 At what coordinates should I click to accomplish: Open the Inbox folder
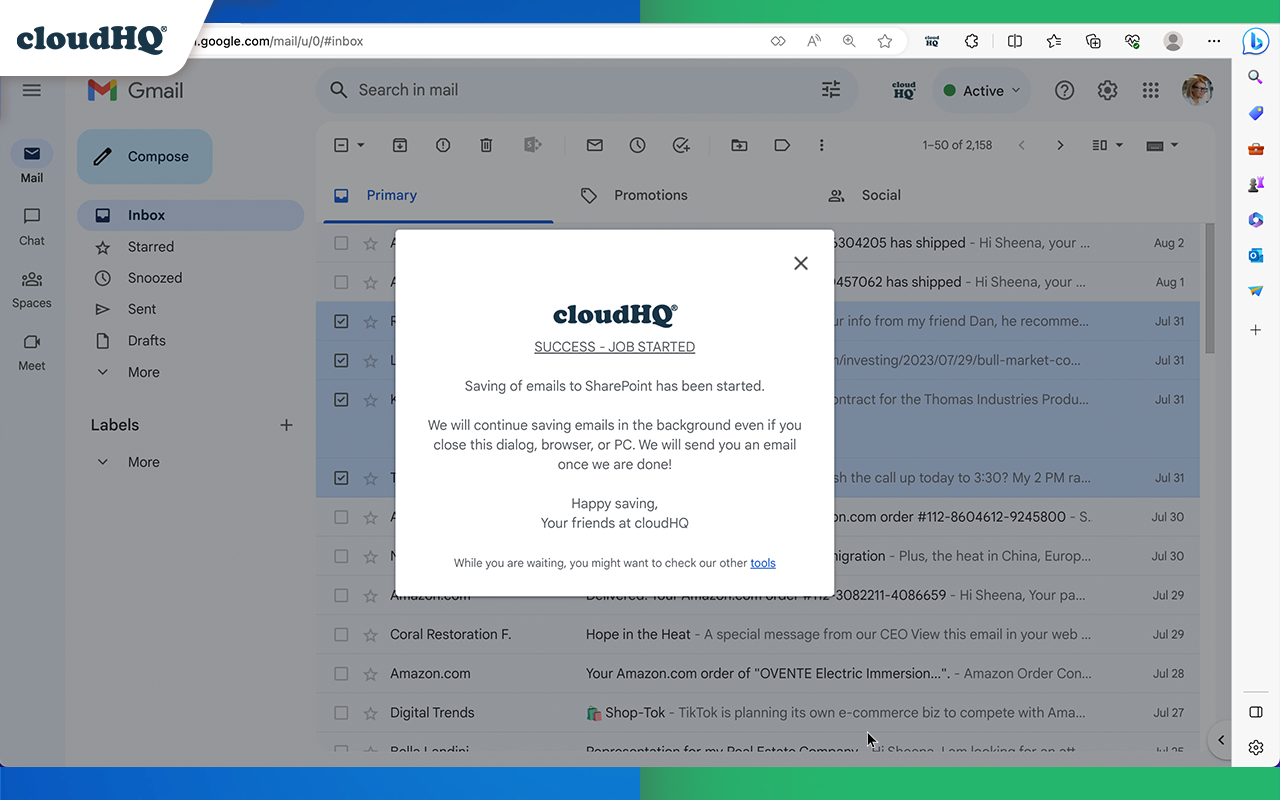[x=190, y=215]
